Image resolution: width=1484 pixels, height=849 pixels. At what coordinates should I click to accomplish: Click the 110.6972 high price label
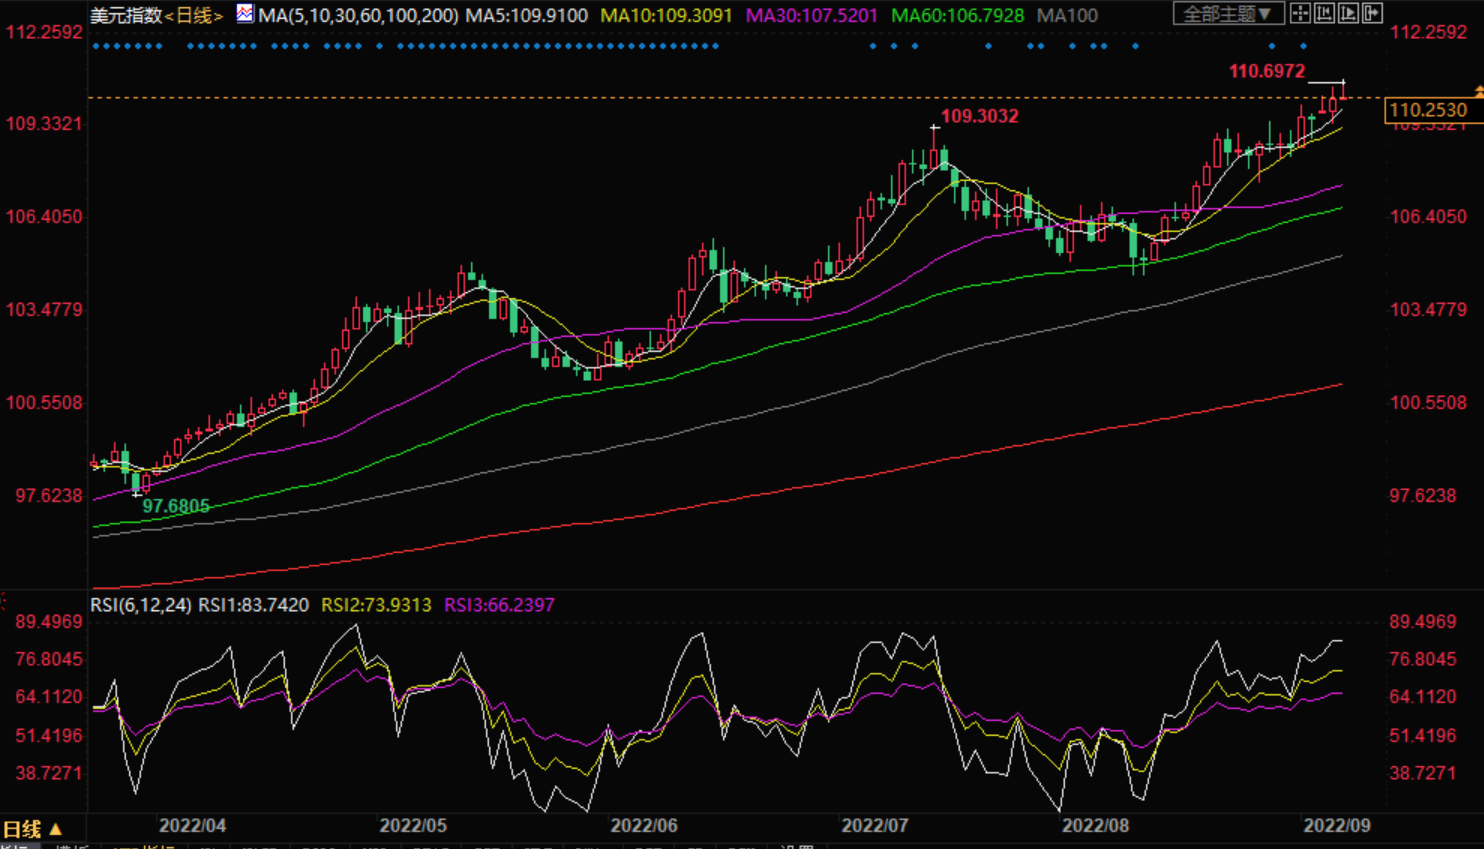click(x=1266, y=71)
